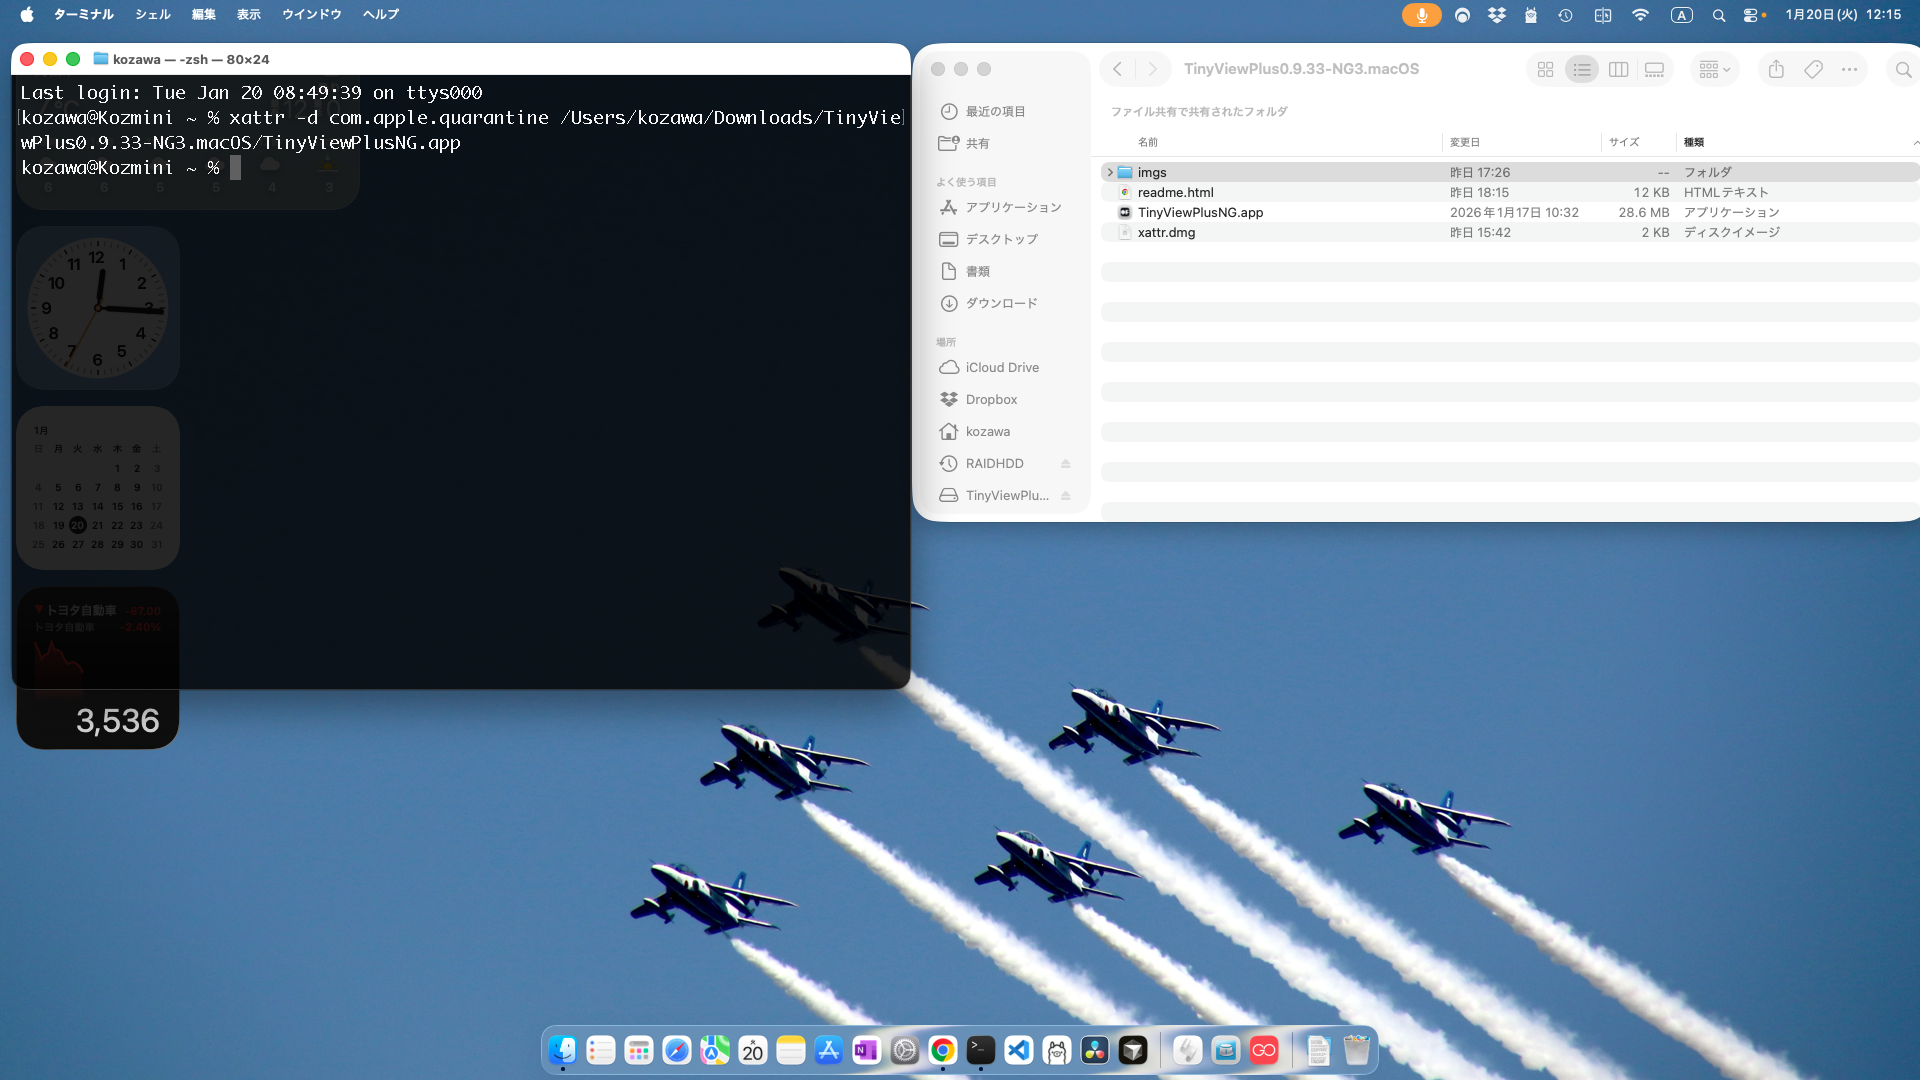Click the Finder share icon

[x=1776, y=69]
